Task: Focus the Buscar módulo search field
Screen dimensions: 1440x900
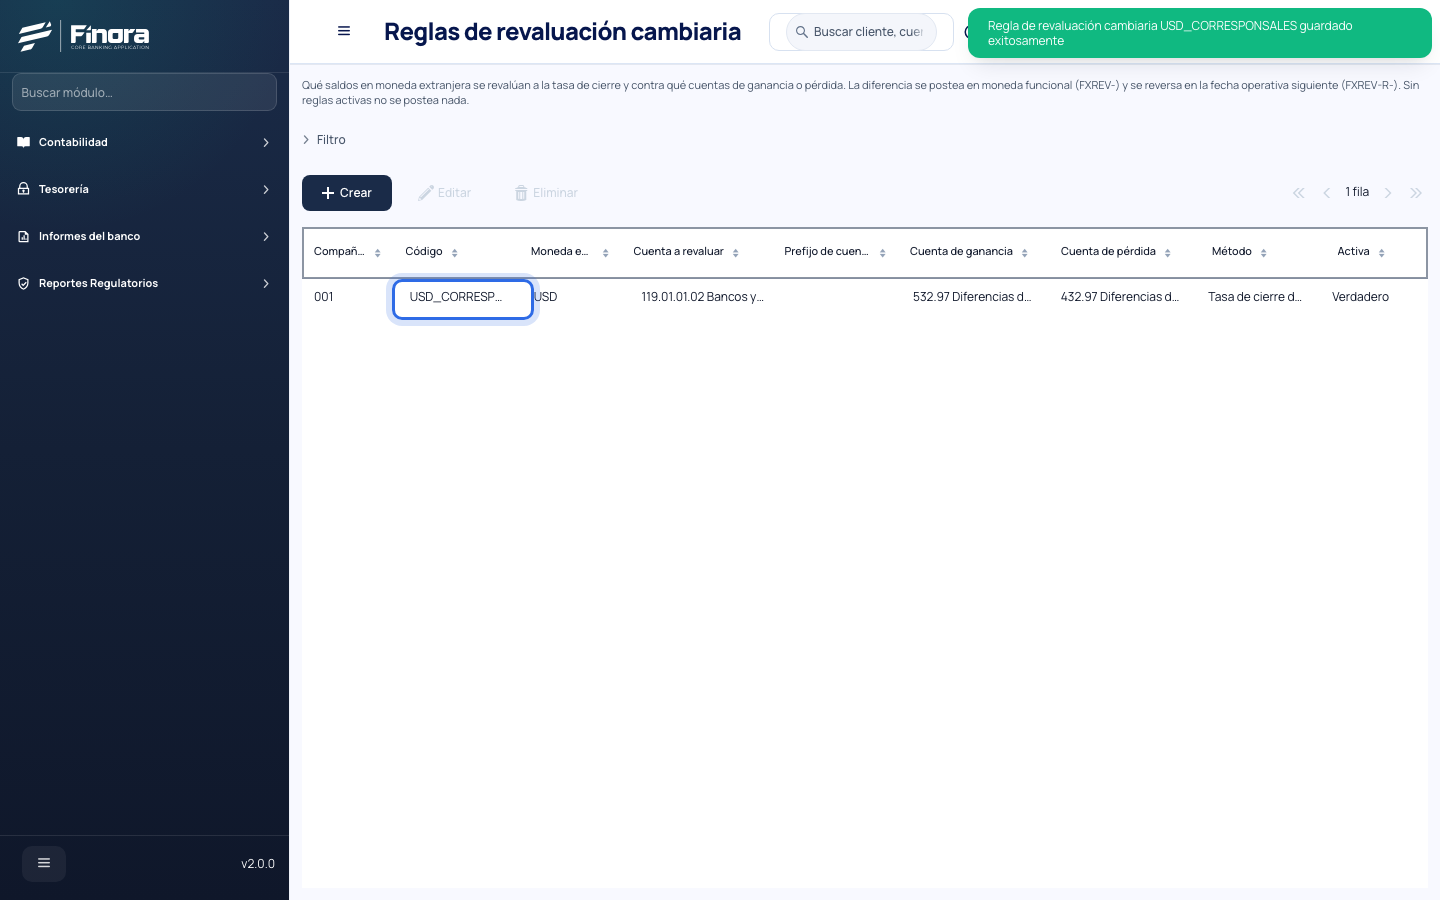Action: coord(144,92)
